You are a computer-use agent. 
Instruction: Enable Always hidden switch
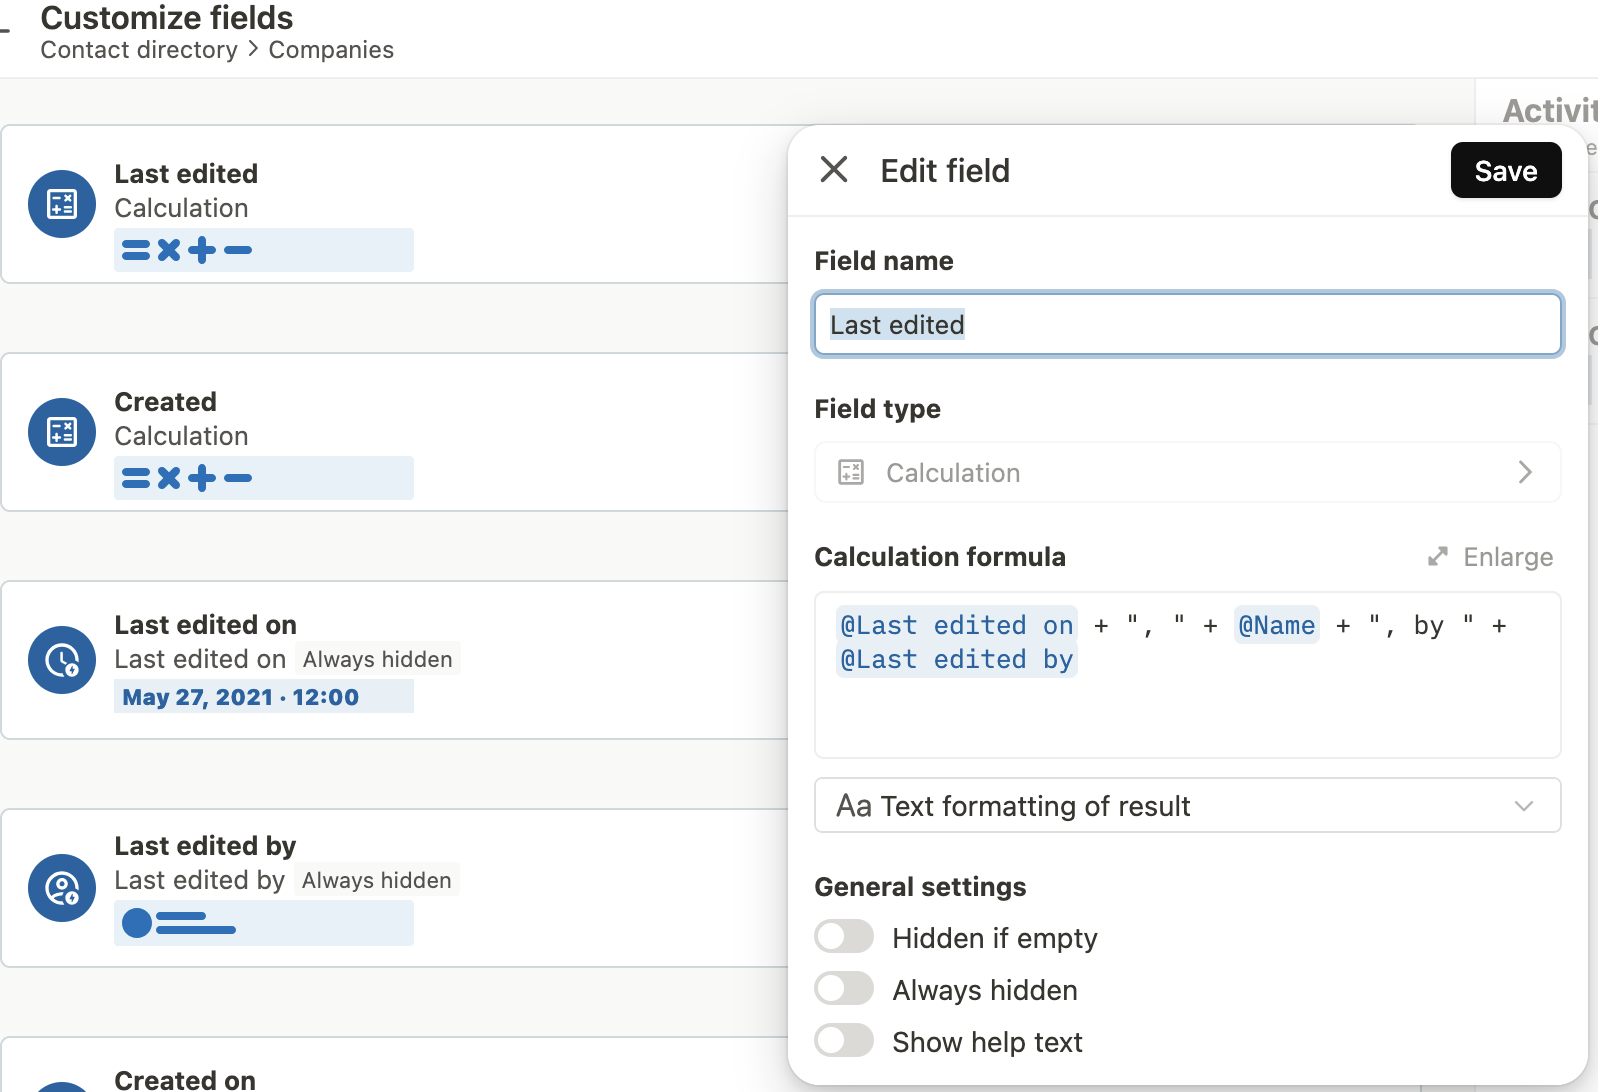tap(844, 989)
